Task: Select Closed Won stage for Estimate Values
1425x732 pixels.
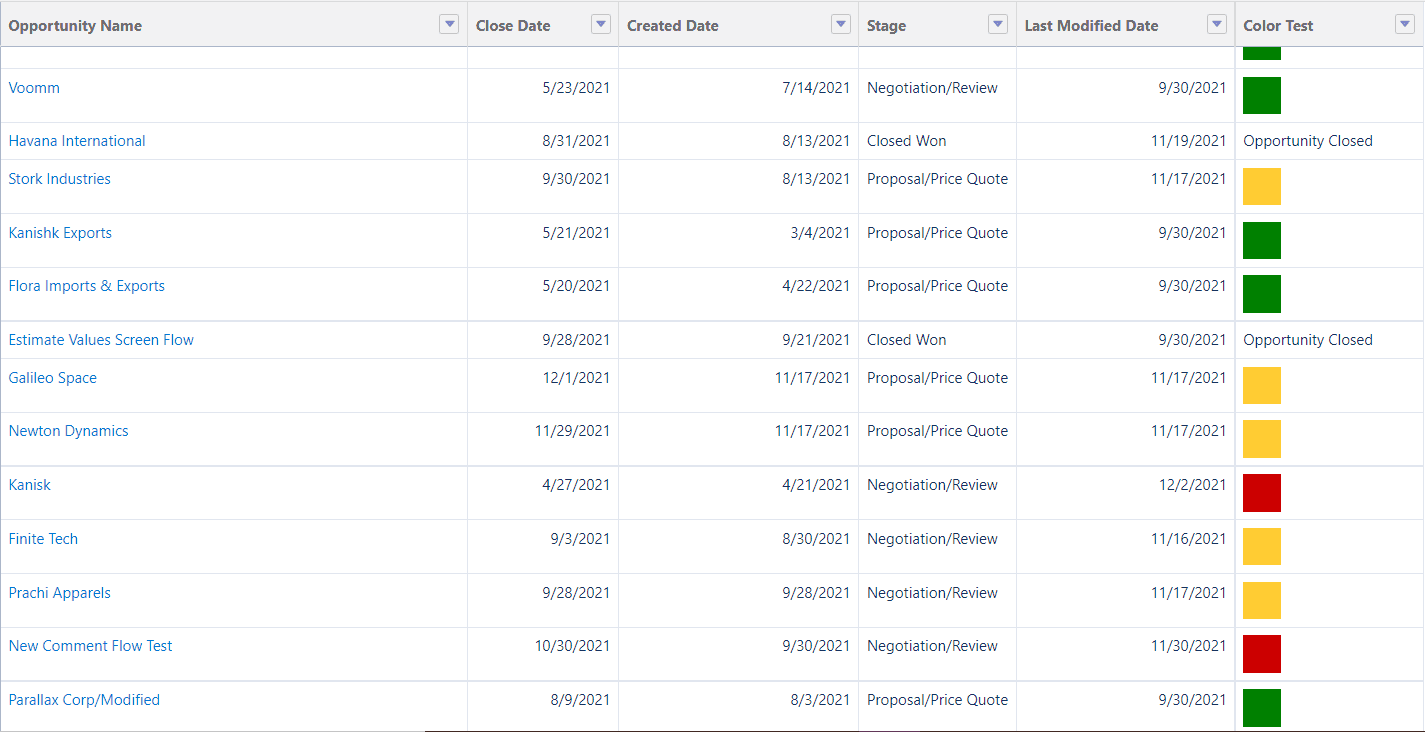Action: [907, 340]
